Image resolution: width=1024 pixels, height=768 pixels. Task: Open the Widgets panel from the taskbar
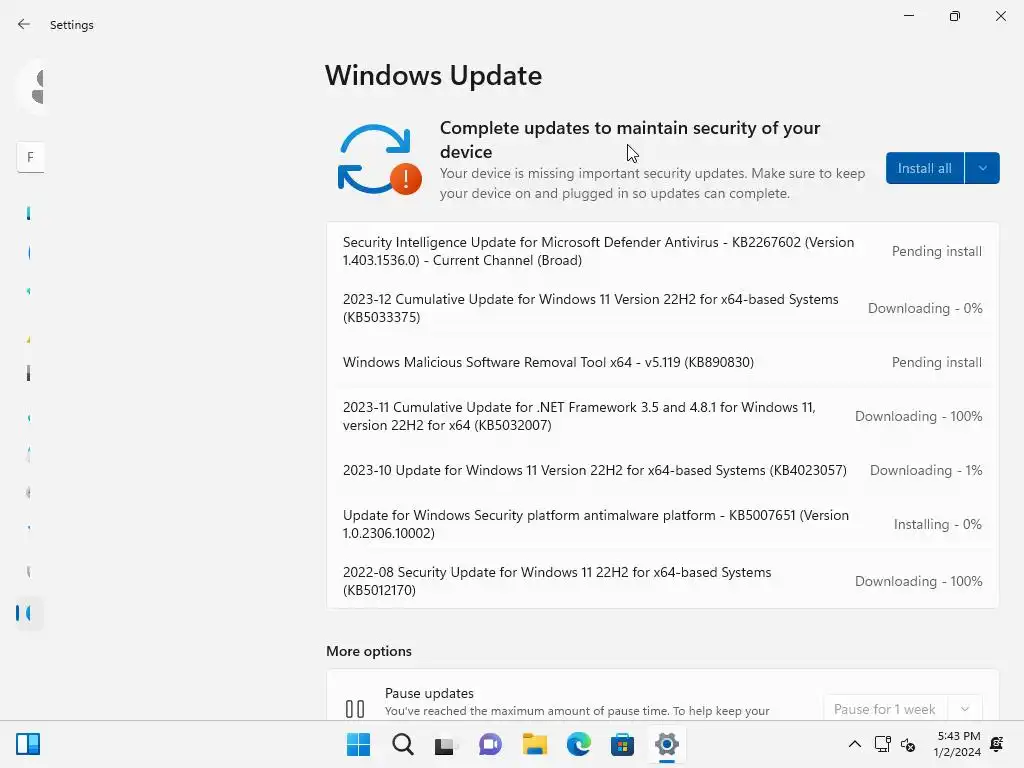[x=28, y=744]
